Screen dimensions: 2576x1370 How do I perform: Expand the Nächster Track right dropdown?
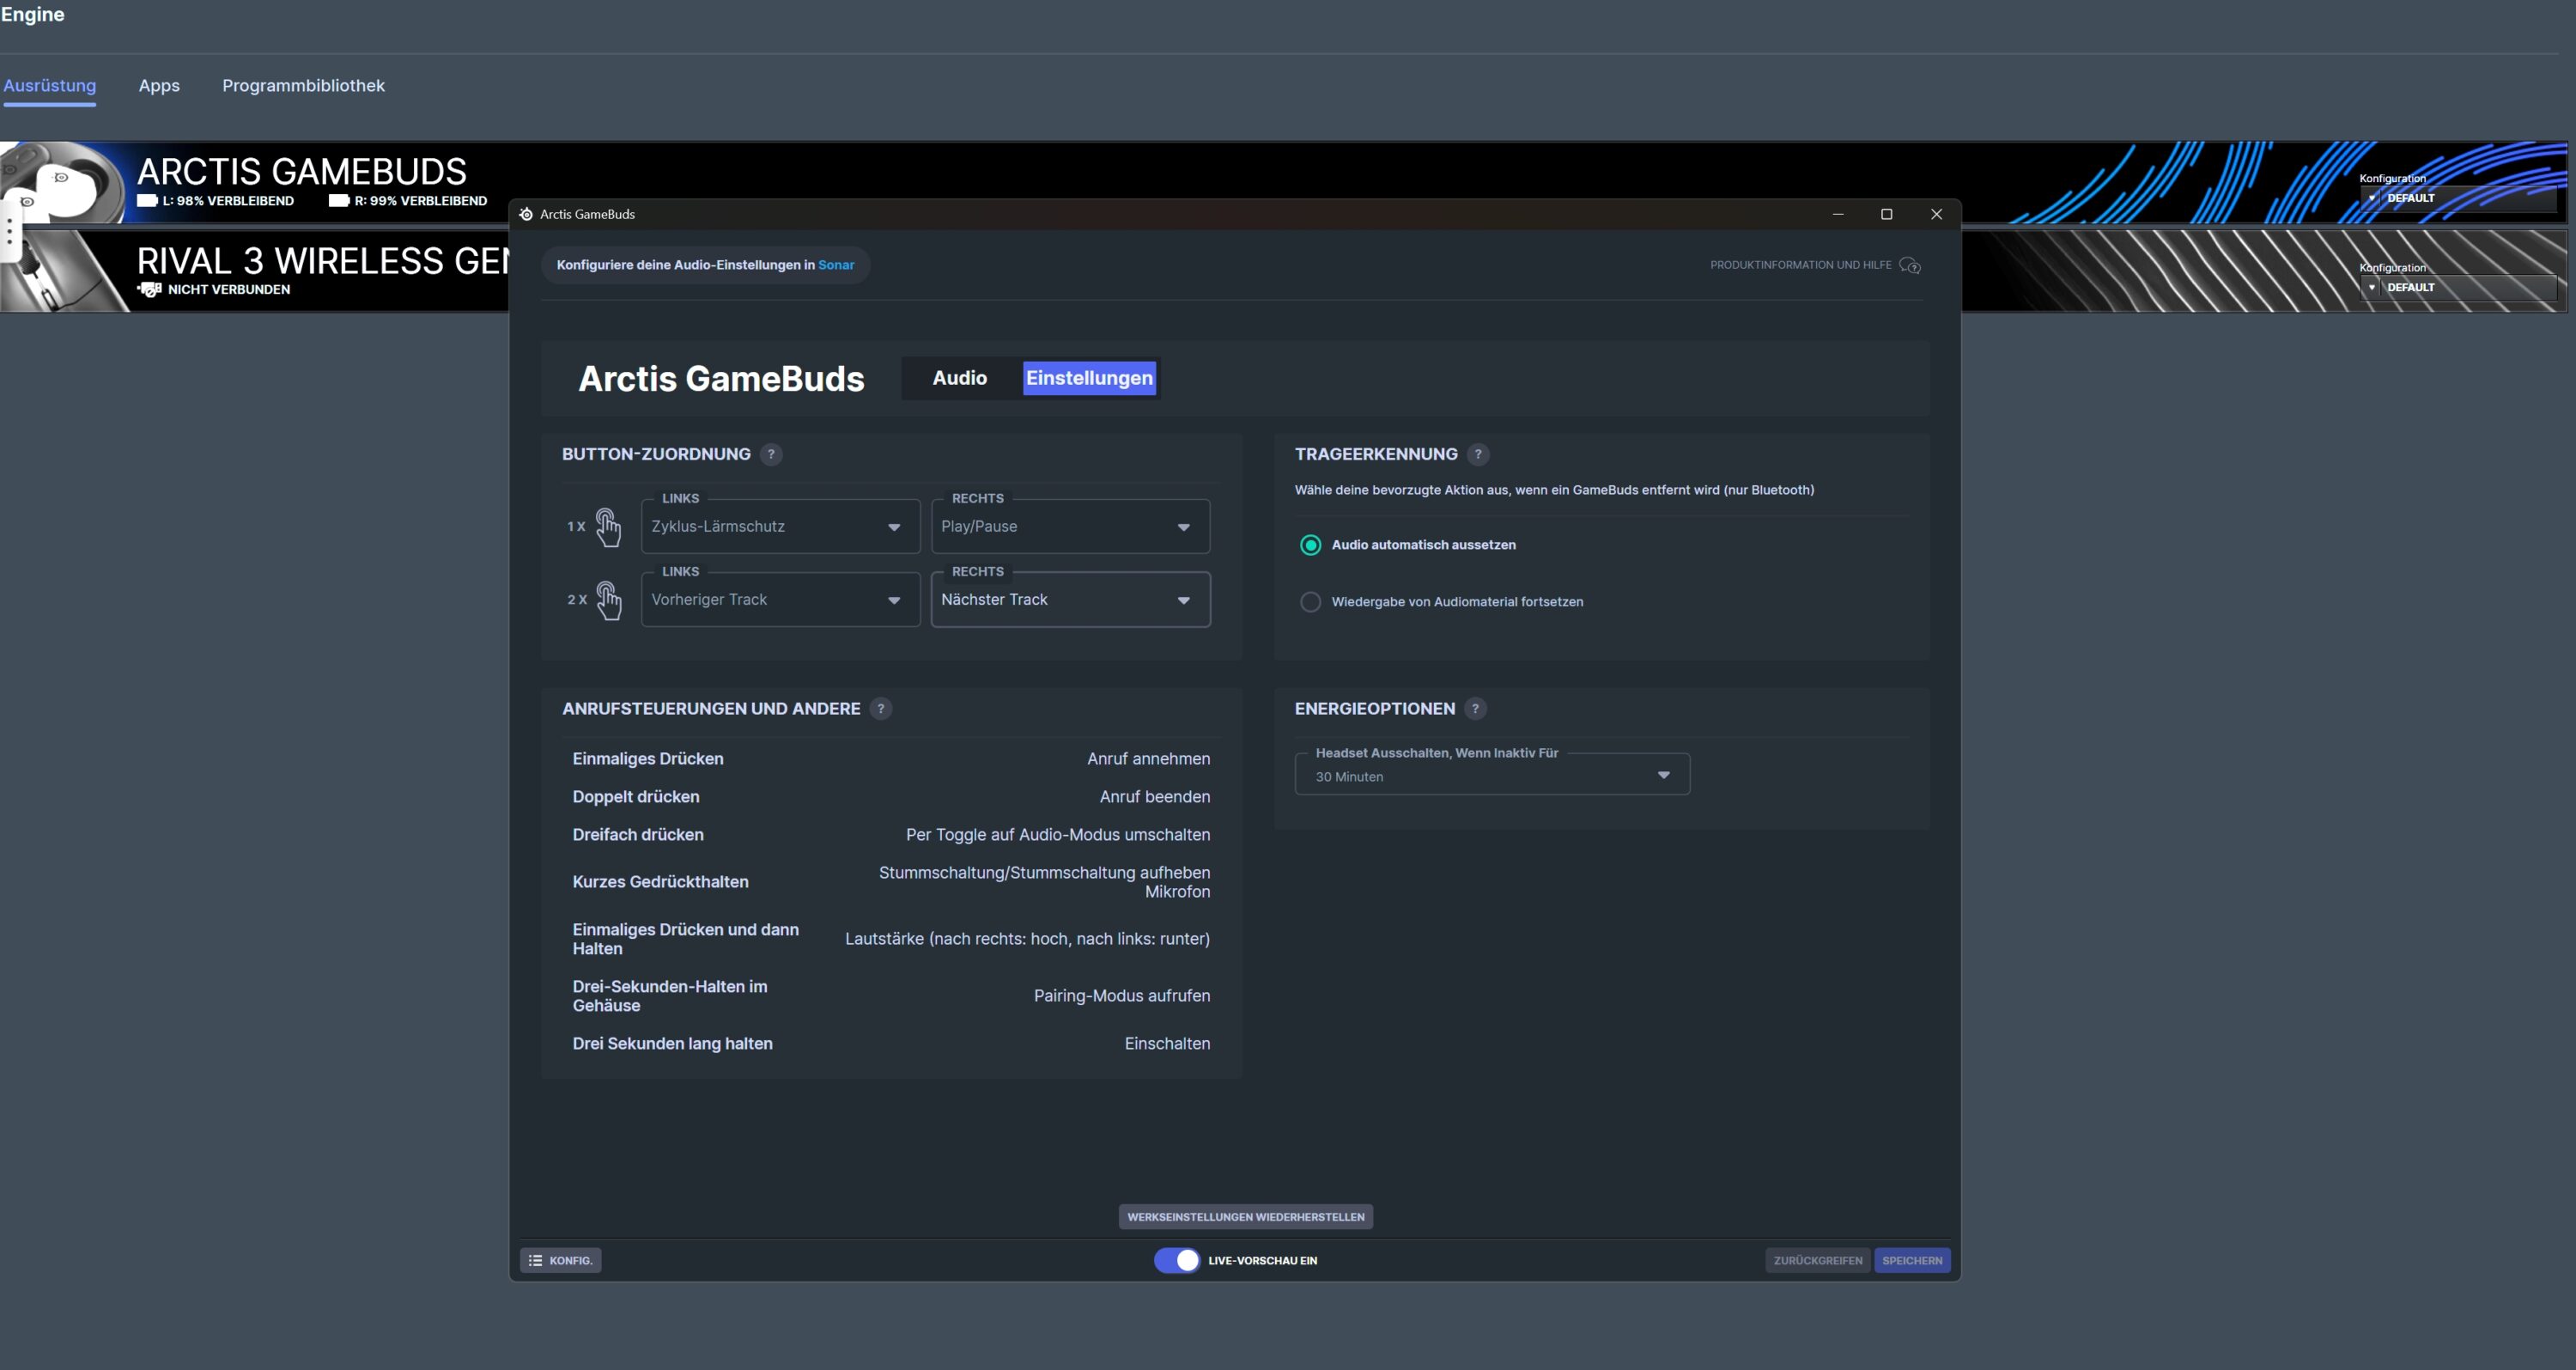tap(1070, 600)
